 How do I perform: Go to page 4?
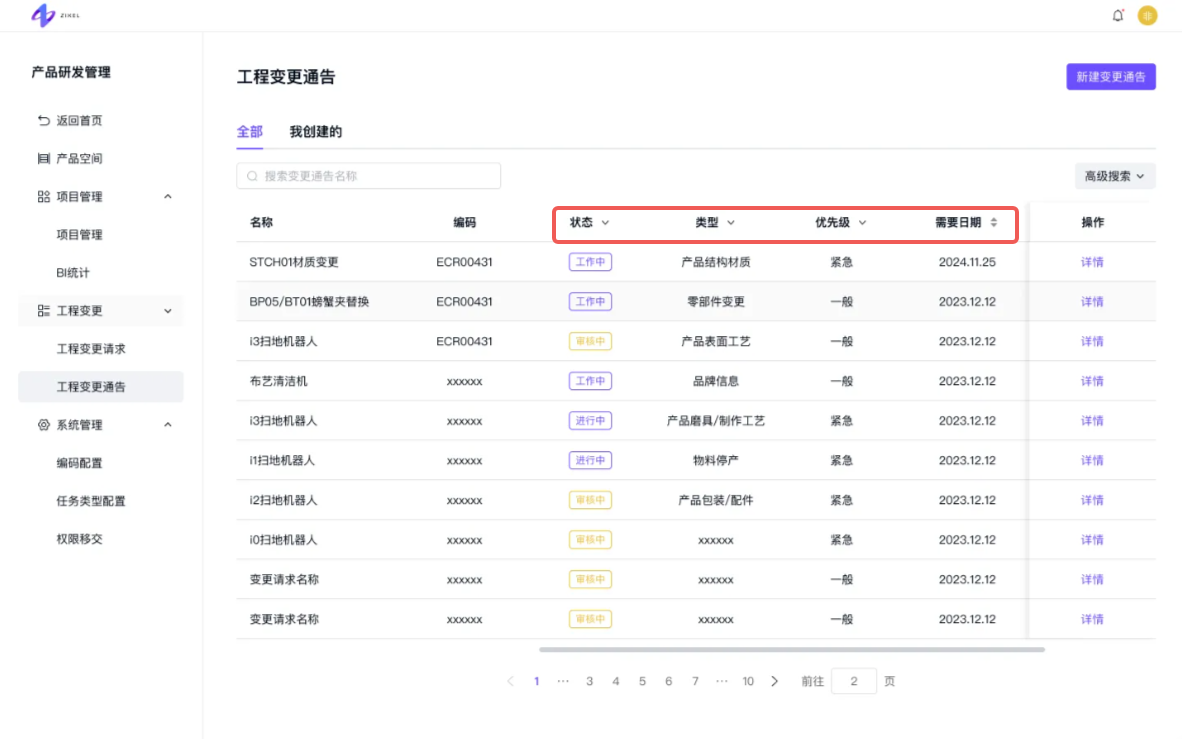[x=616, y=681]
